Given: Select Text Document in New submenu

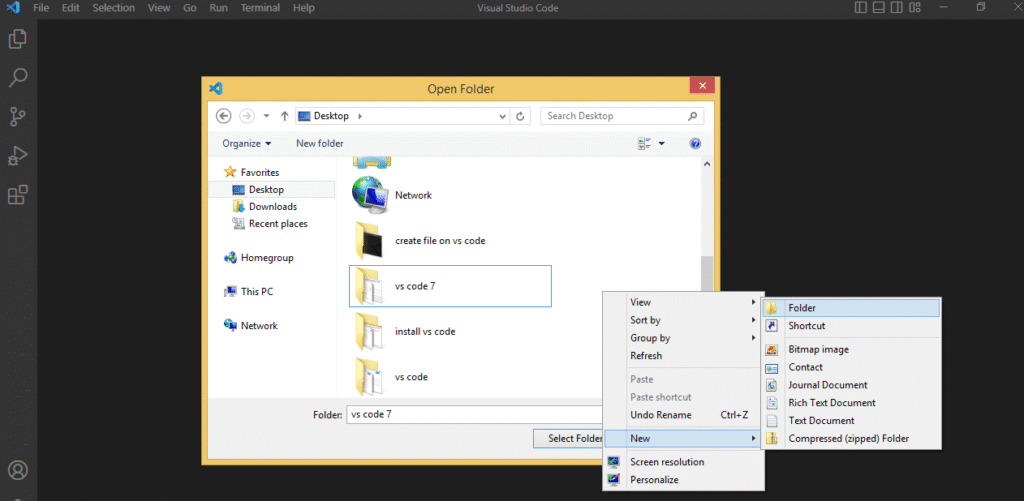Looking at the screenshot, I should tap(821, 421).
